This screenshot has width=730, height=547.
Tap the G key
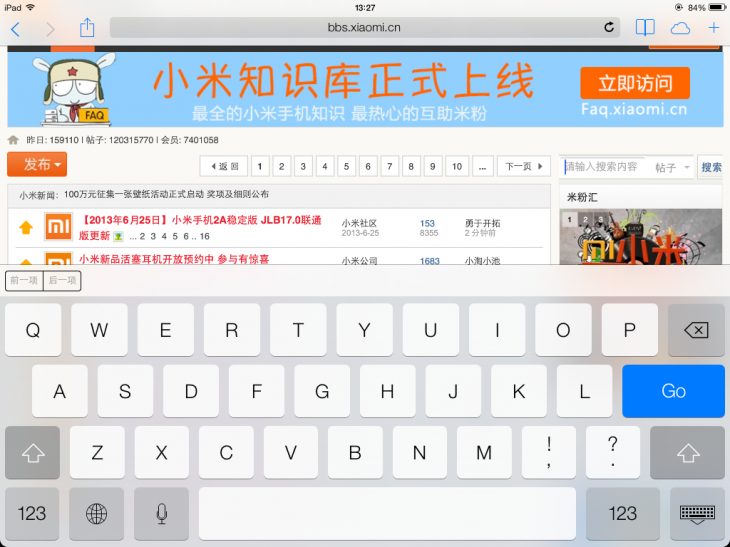(x=322, y=391)
